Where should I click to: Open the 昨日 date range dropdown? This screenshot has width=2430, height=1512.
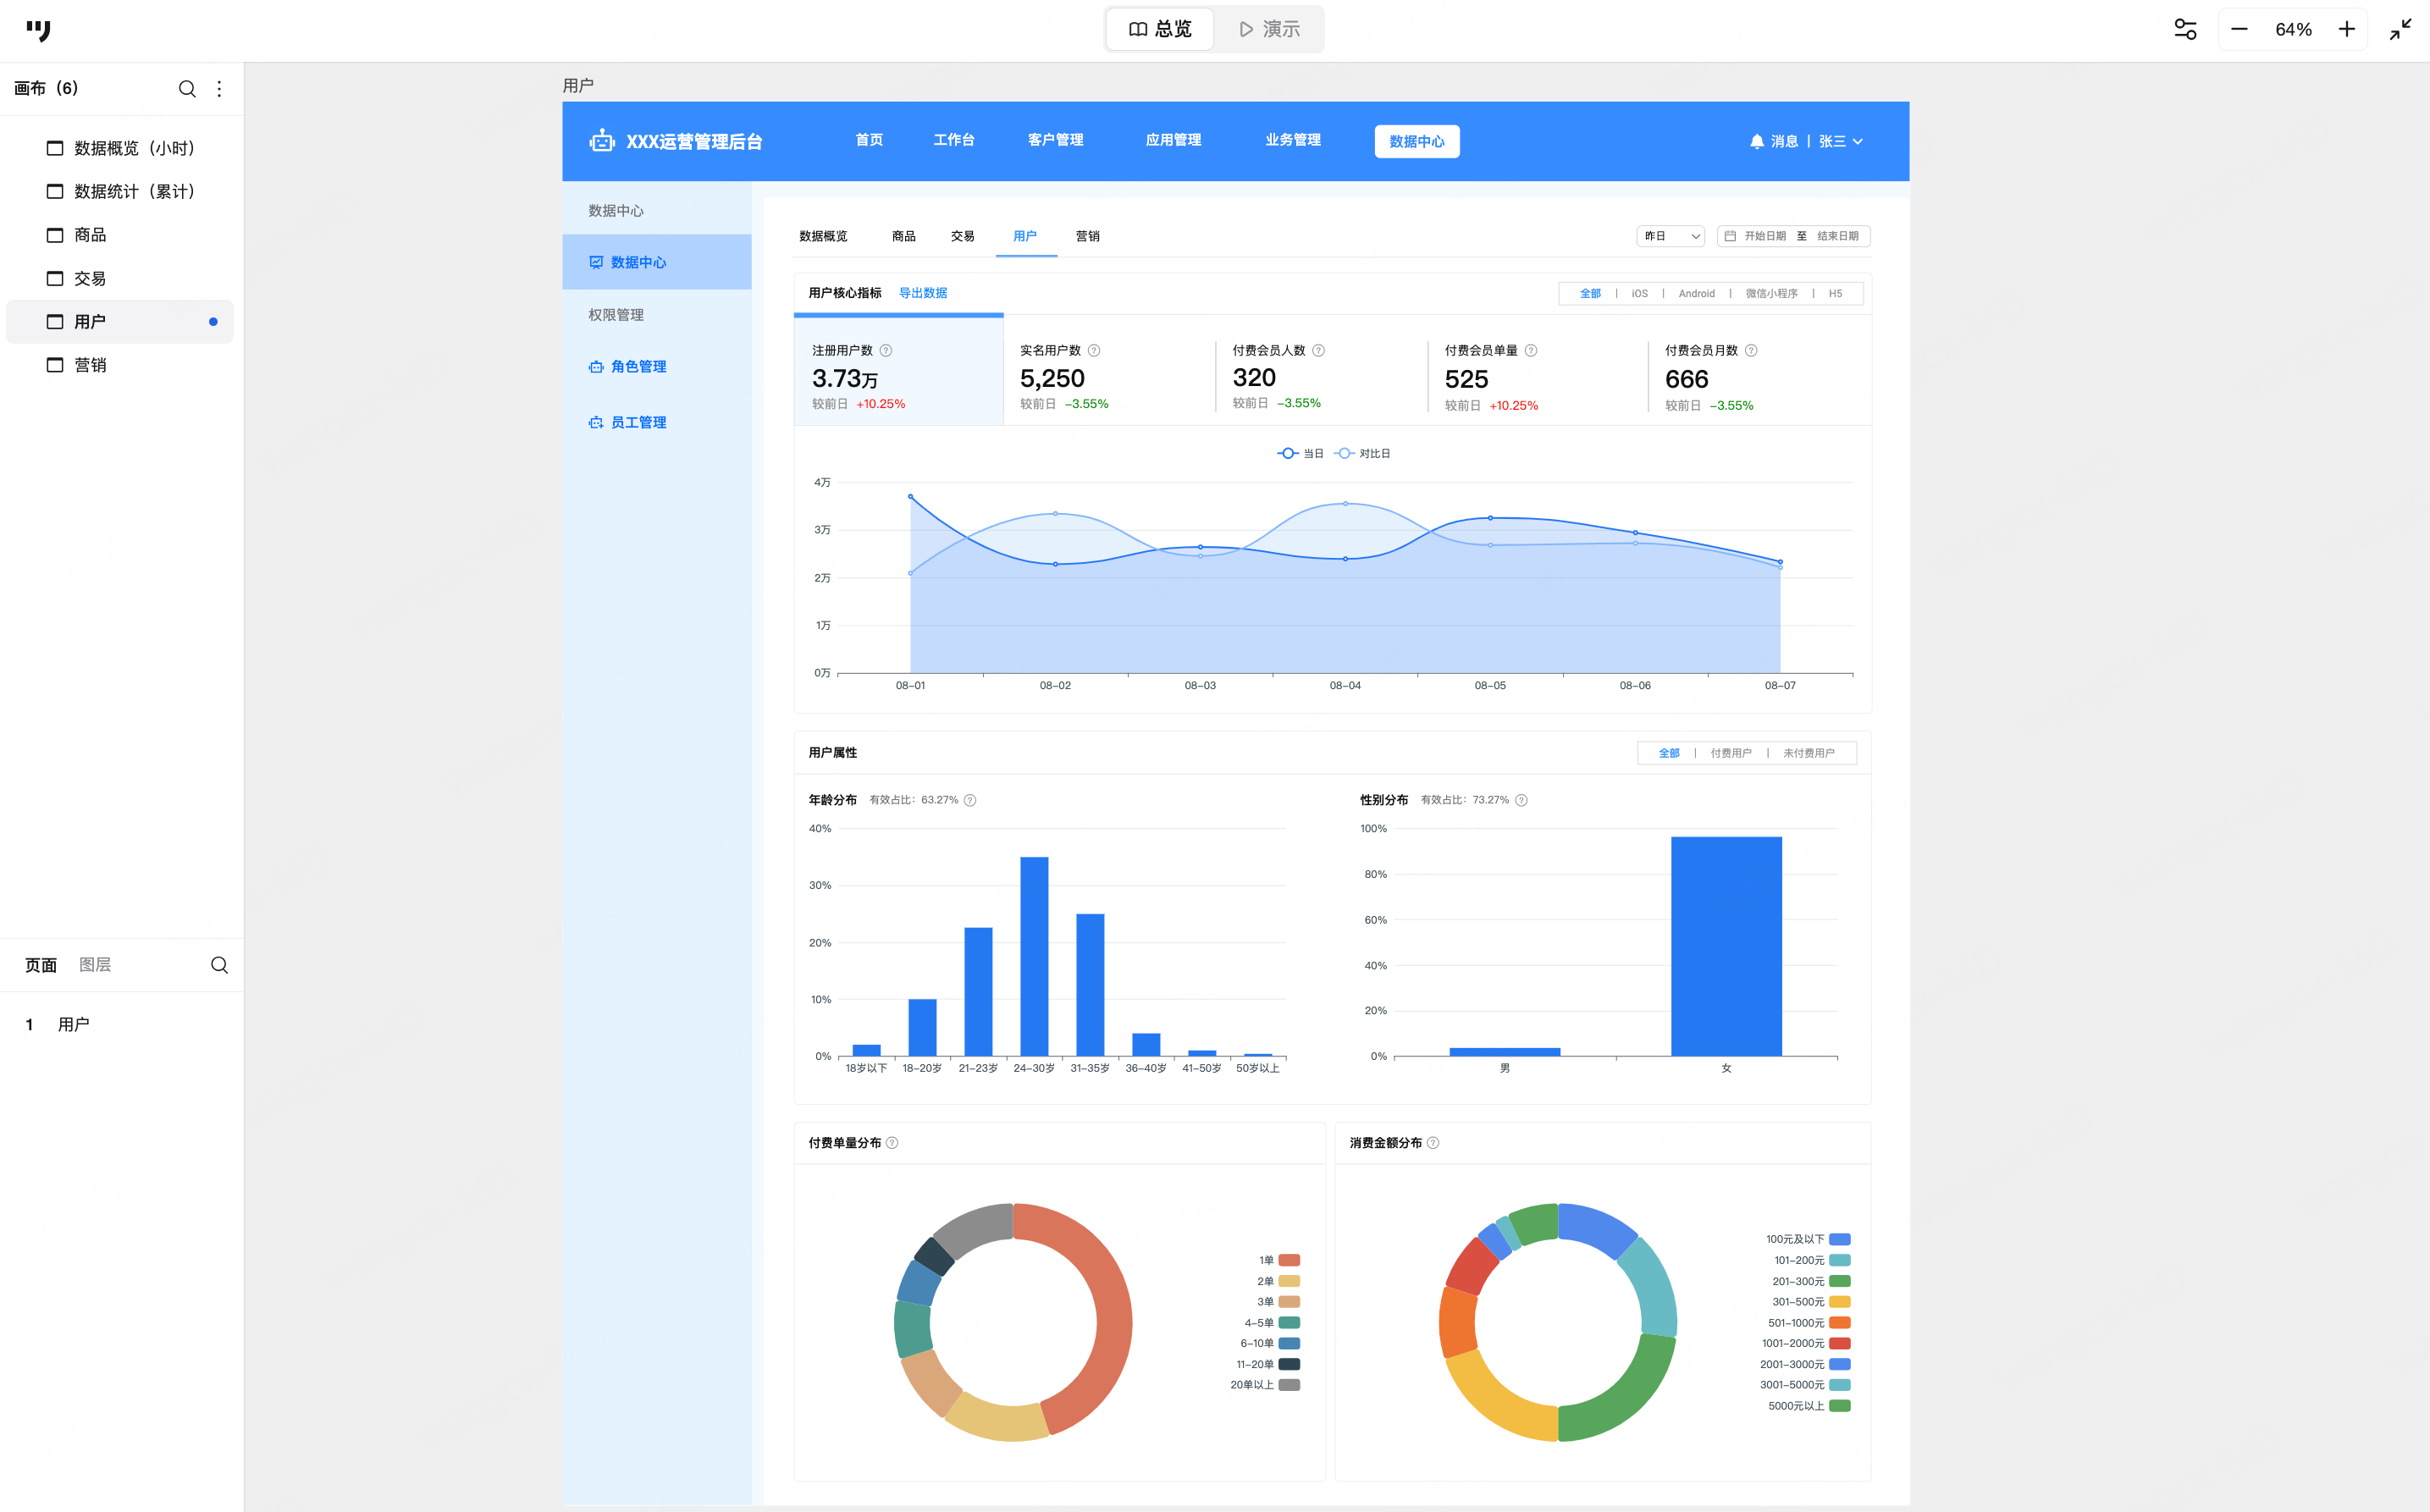coord(1670,237)
